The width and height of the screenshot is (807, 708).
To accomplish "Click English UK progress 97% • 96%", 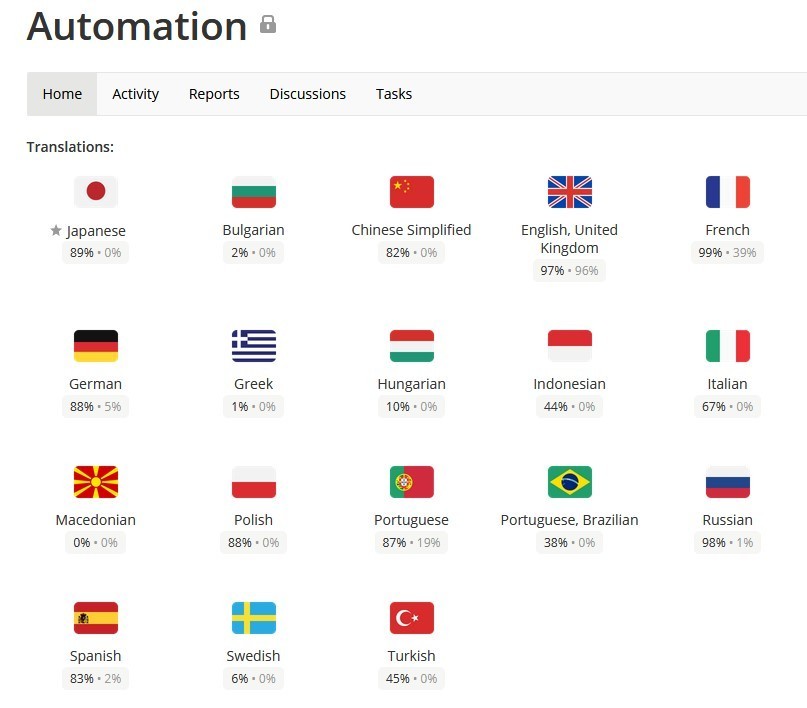I will click(569, 271).
